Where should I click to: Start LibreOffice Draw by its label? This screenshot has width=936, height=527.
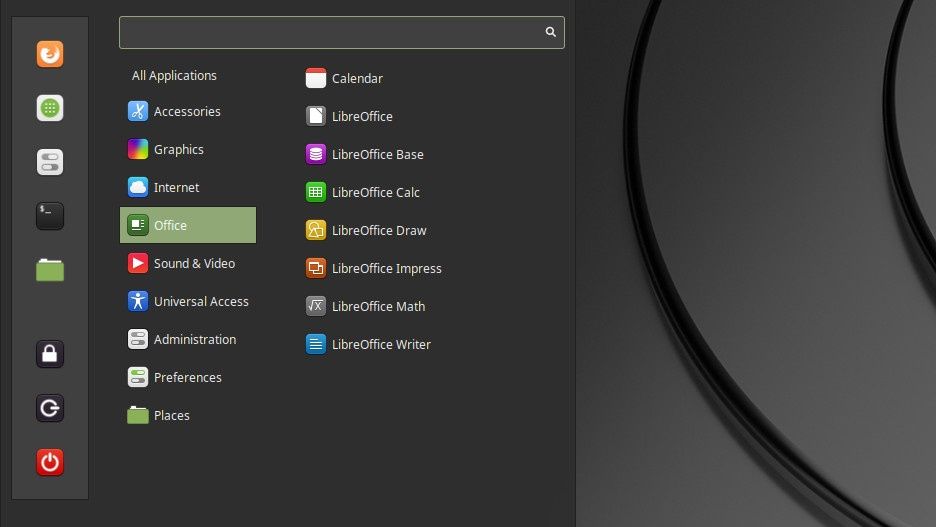pos(379,230)
